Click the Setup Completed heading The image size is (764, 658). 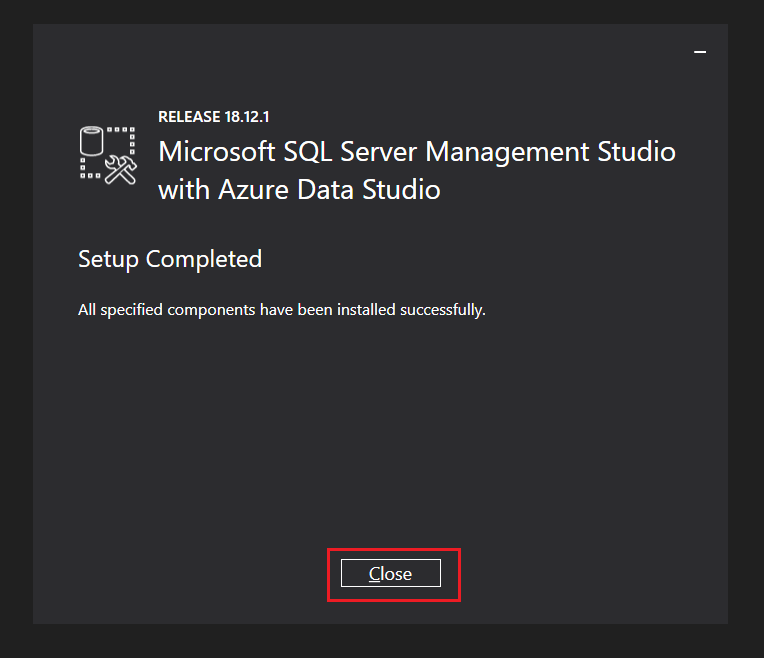pyautogui.click(x=170, y=259)
